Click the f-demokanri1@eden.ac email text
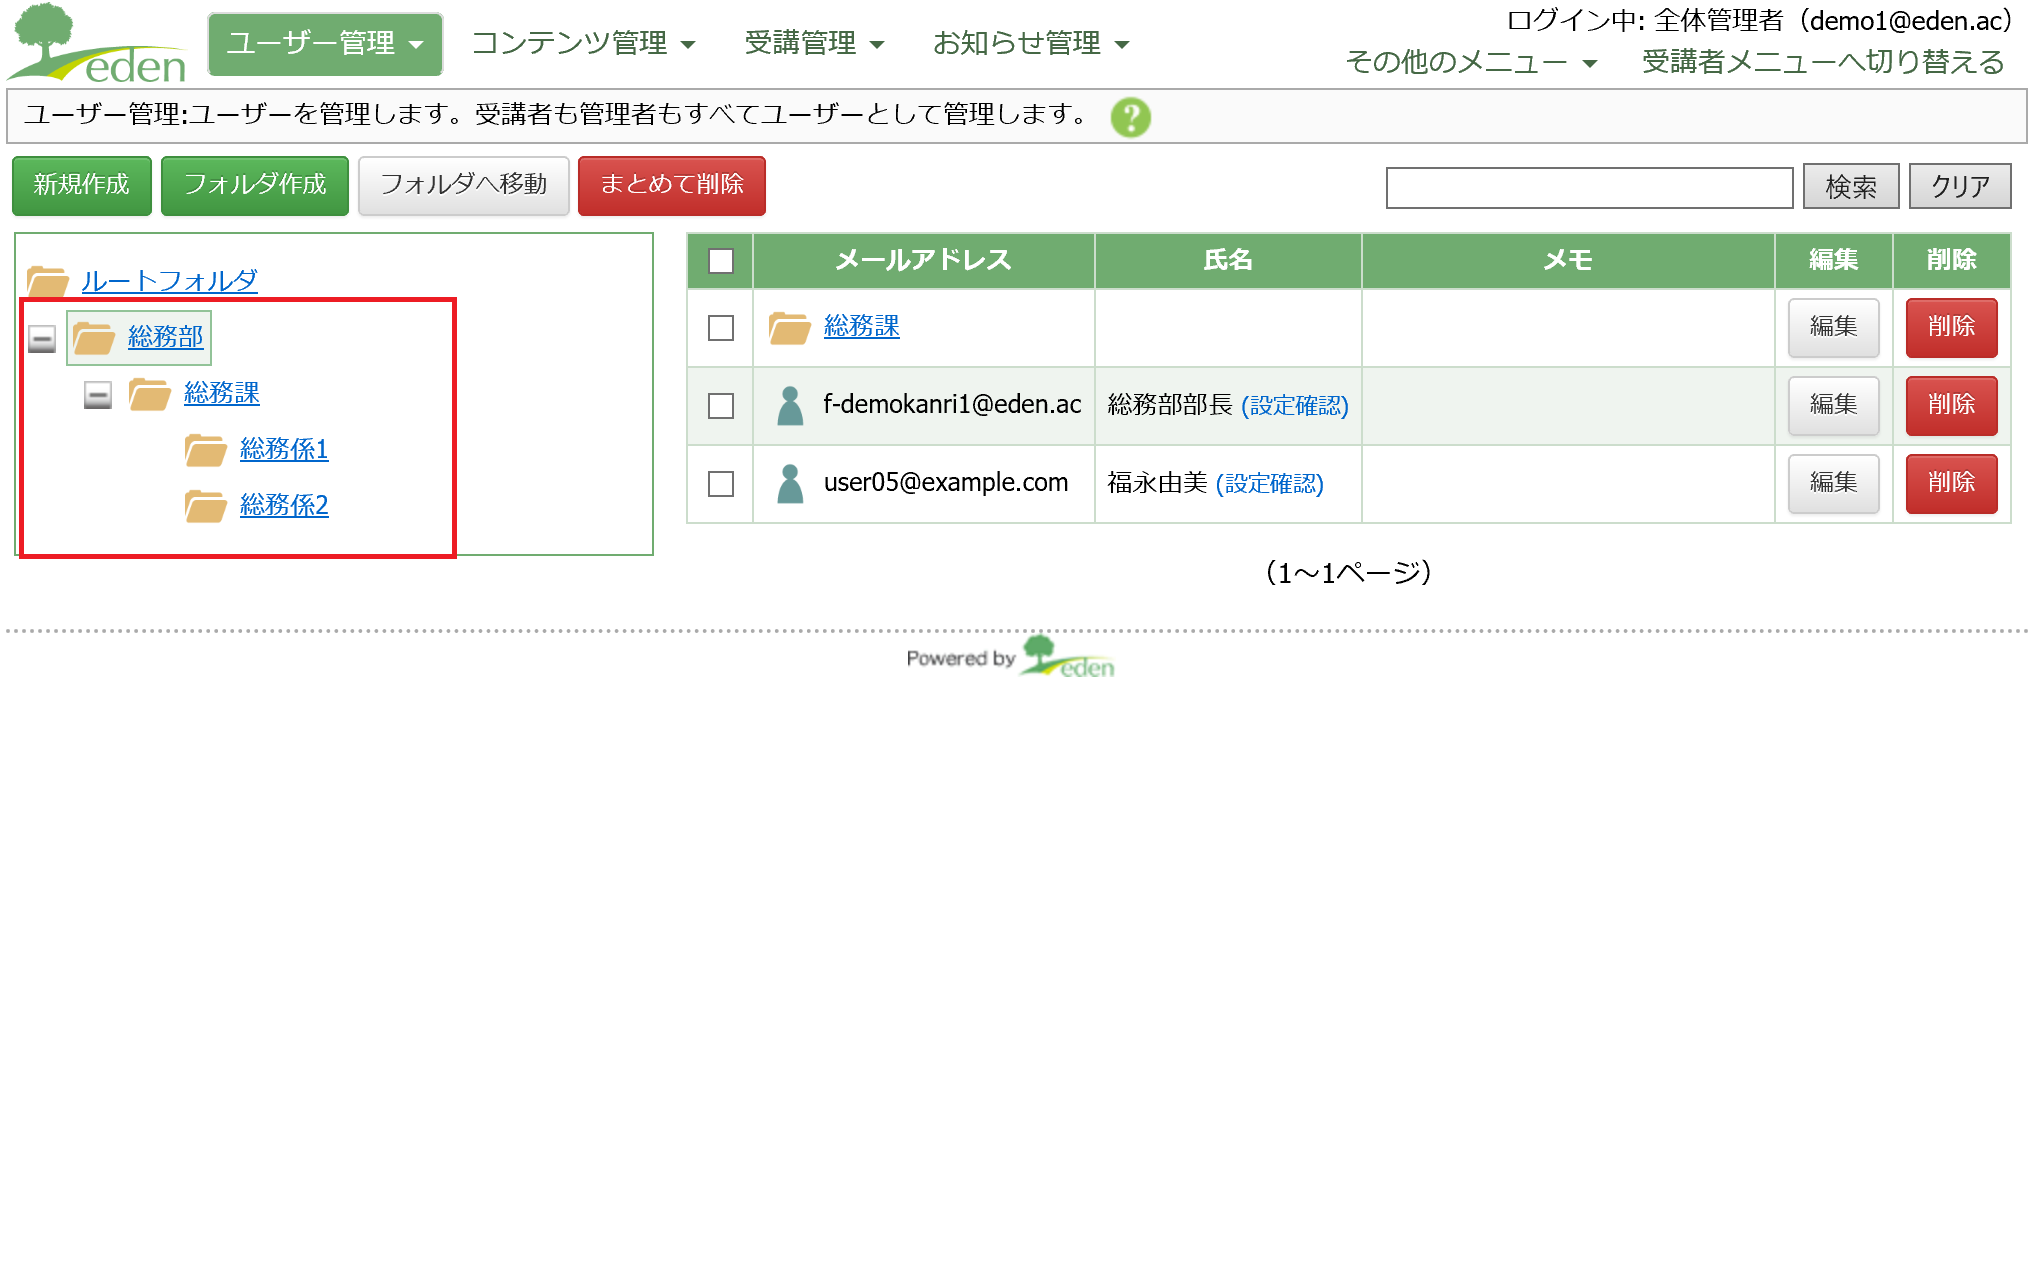 (x=952, y=404)
